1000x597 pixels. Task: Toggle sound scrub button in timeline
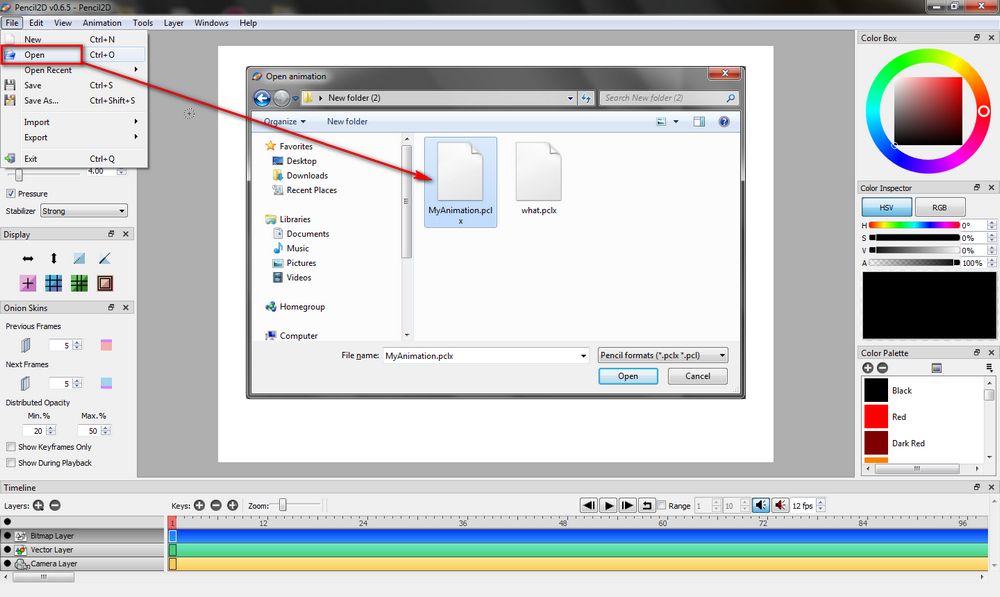pyautogui.click(x=780, y=505)
